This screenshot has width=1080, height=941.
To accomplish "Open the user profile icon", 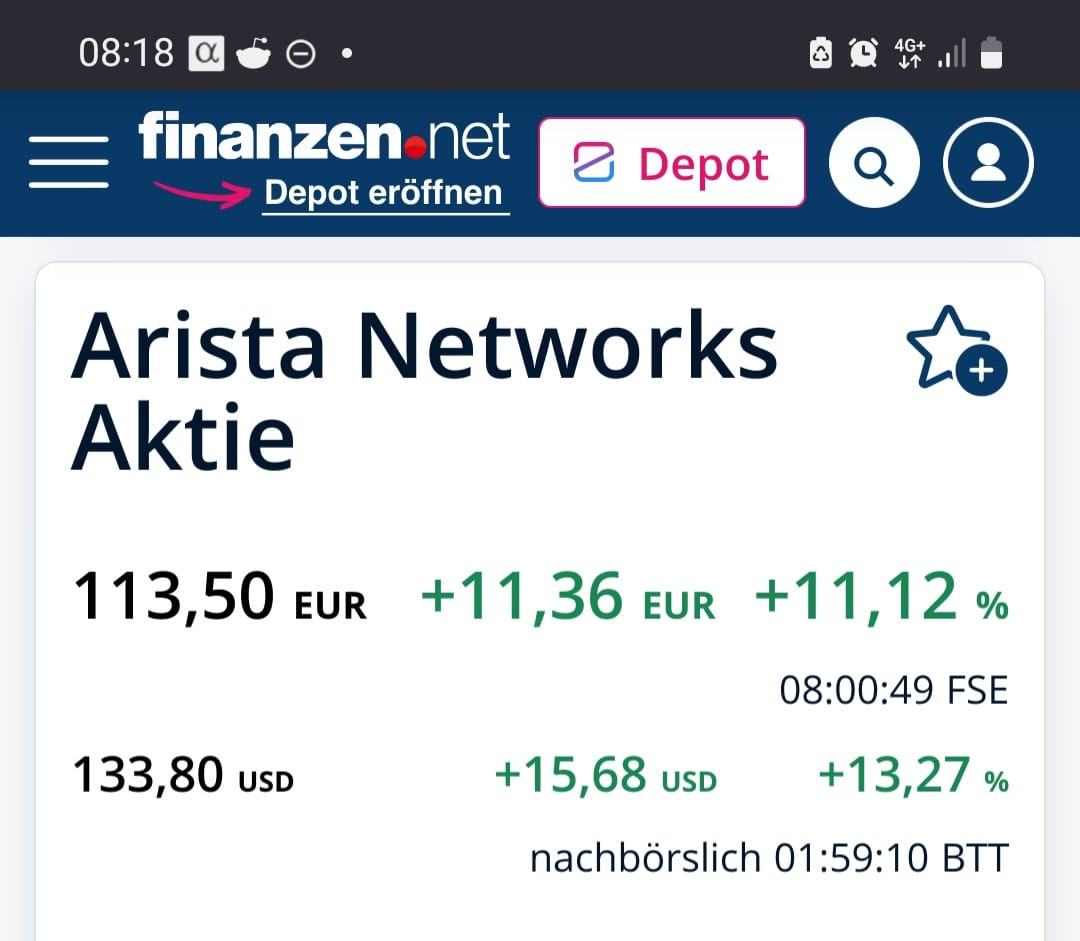I will pyautogui.click(x=988, y=164).
